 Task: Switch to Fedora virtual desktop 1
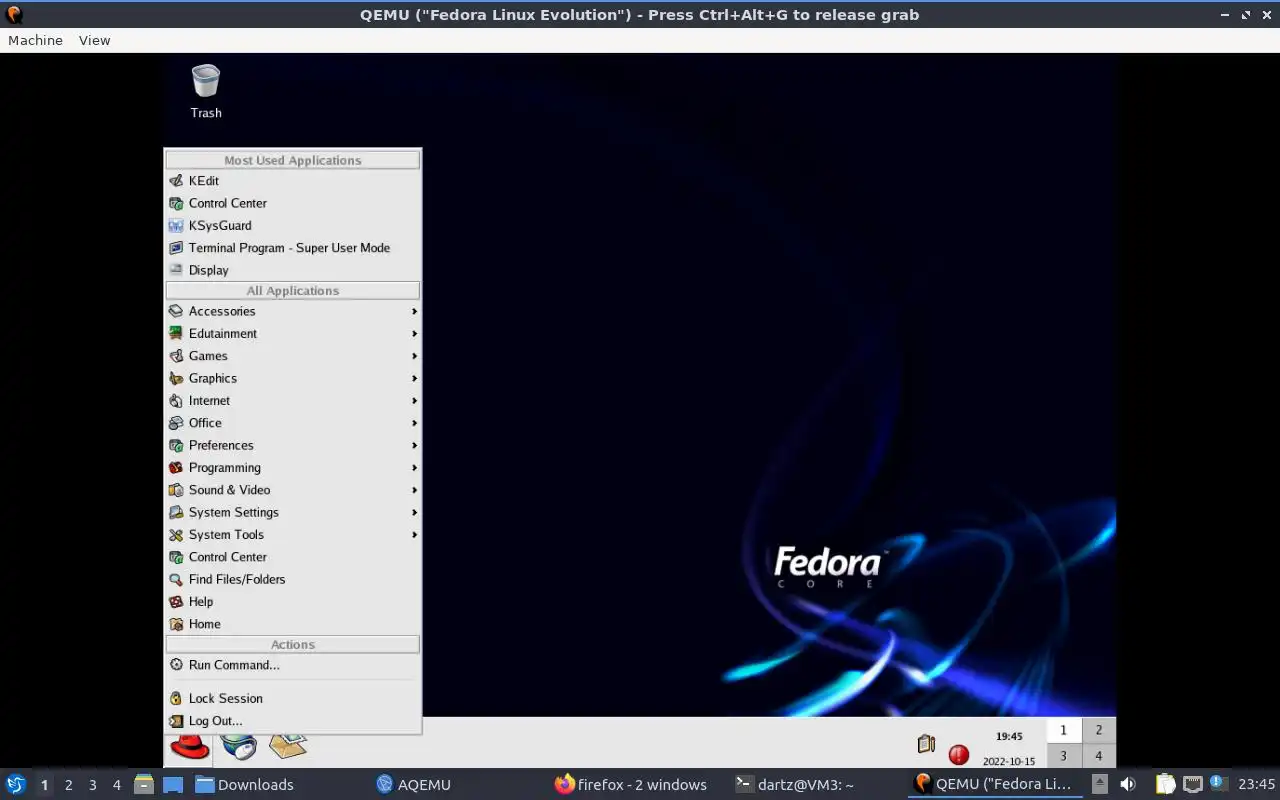click(1063, 730)
